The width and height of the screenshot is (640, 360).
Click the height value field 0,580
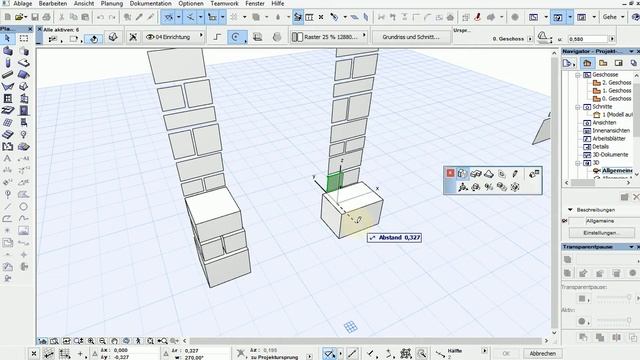pos(588,39)
